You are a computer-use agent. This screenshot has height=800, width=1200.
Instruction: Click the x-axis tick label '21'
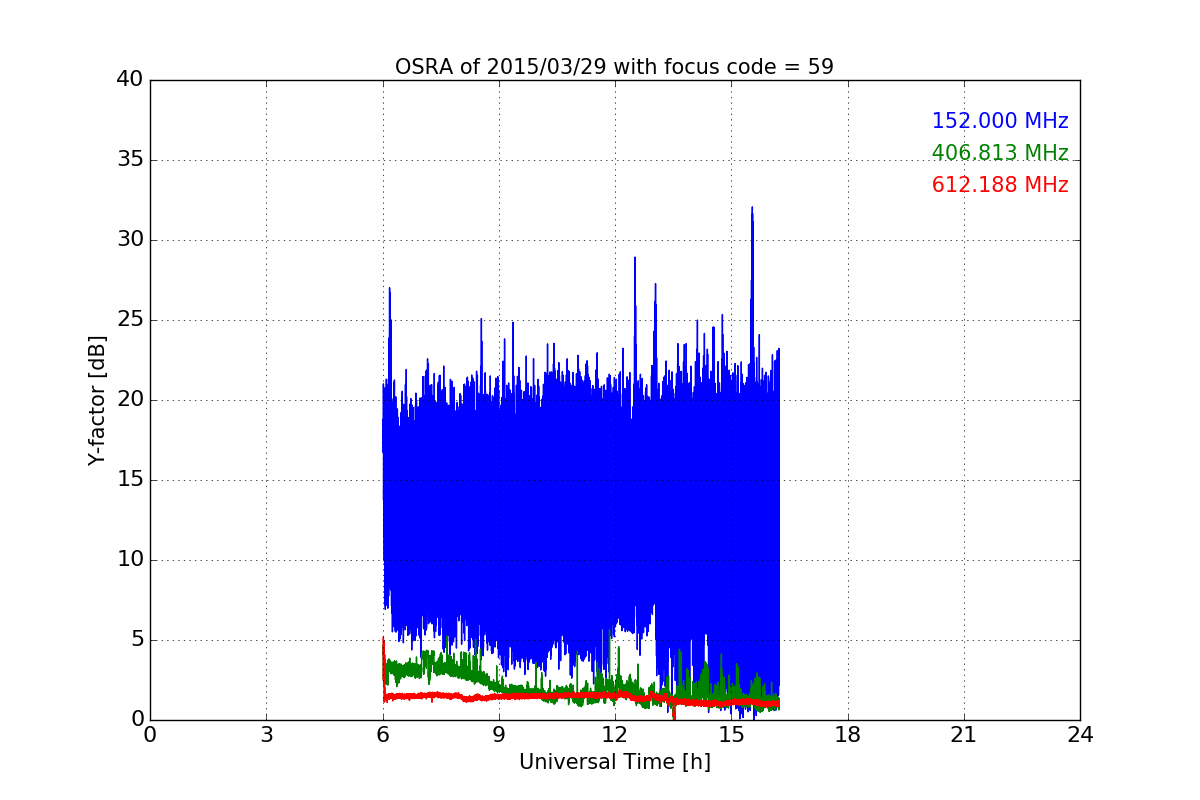pyautogui.click(x=964, y=735)
